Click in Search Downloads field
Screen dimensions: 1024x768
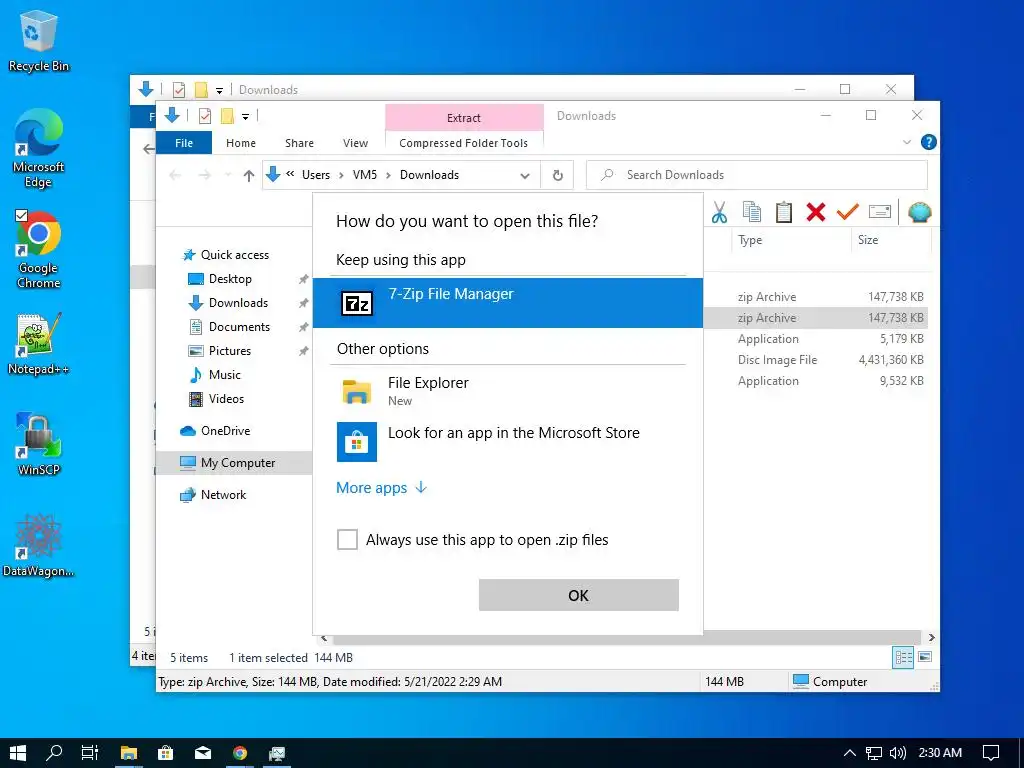(757, 175)
